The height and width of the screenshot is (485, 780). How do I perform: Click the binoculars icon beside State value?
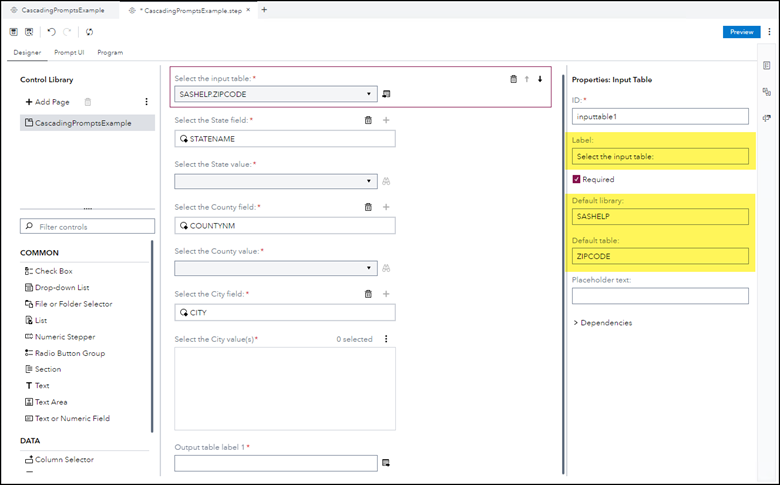coord(386,182)
